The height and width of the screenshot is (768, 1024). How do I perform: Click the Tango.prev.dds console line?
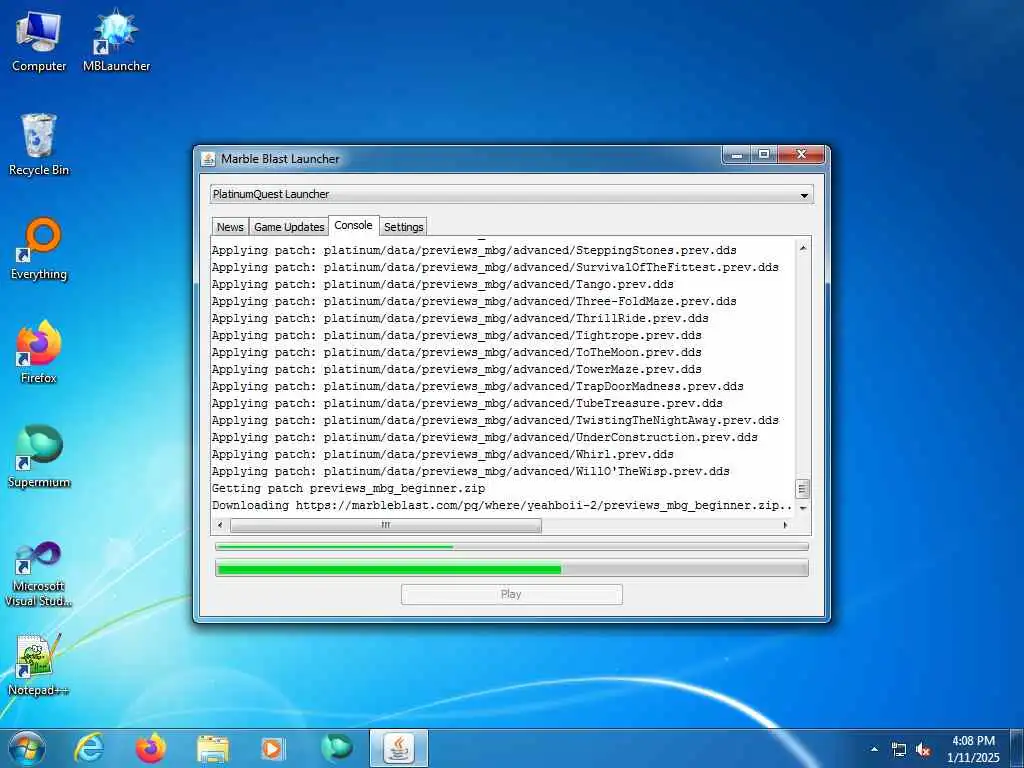(x=442, y=284)
